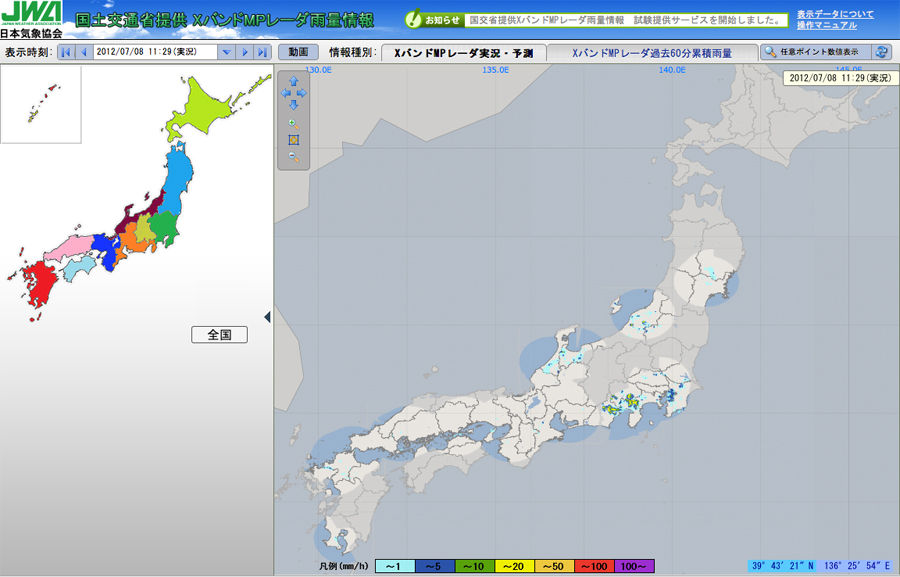This screenshot has height=577, width=900.
Task: Jump to the latest display time
Action: (x=262, y=52)
